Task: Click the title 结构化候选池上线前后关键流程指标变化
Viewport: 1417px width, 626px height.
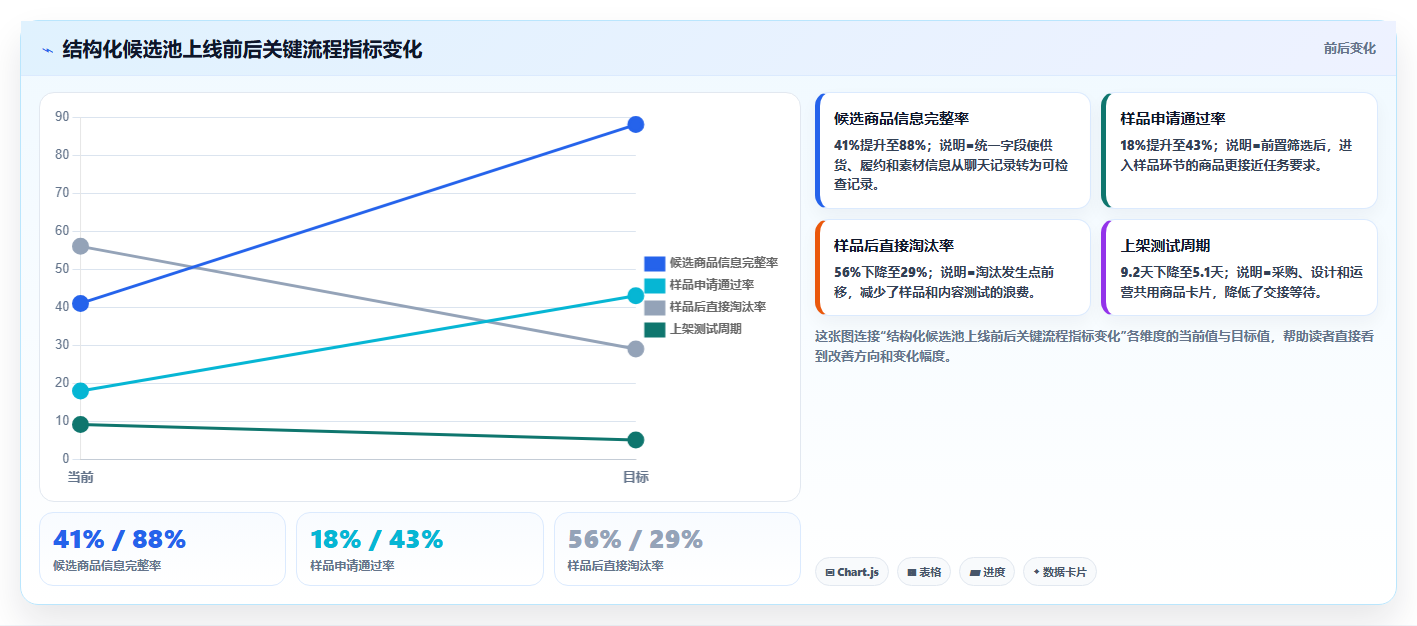Action: (x=242, y=50)
